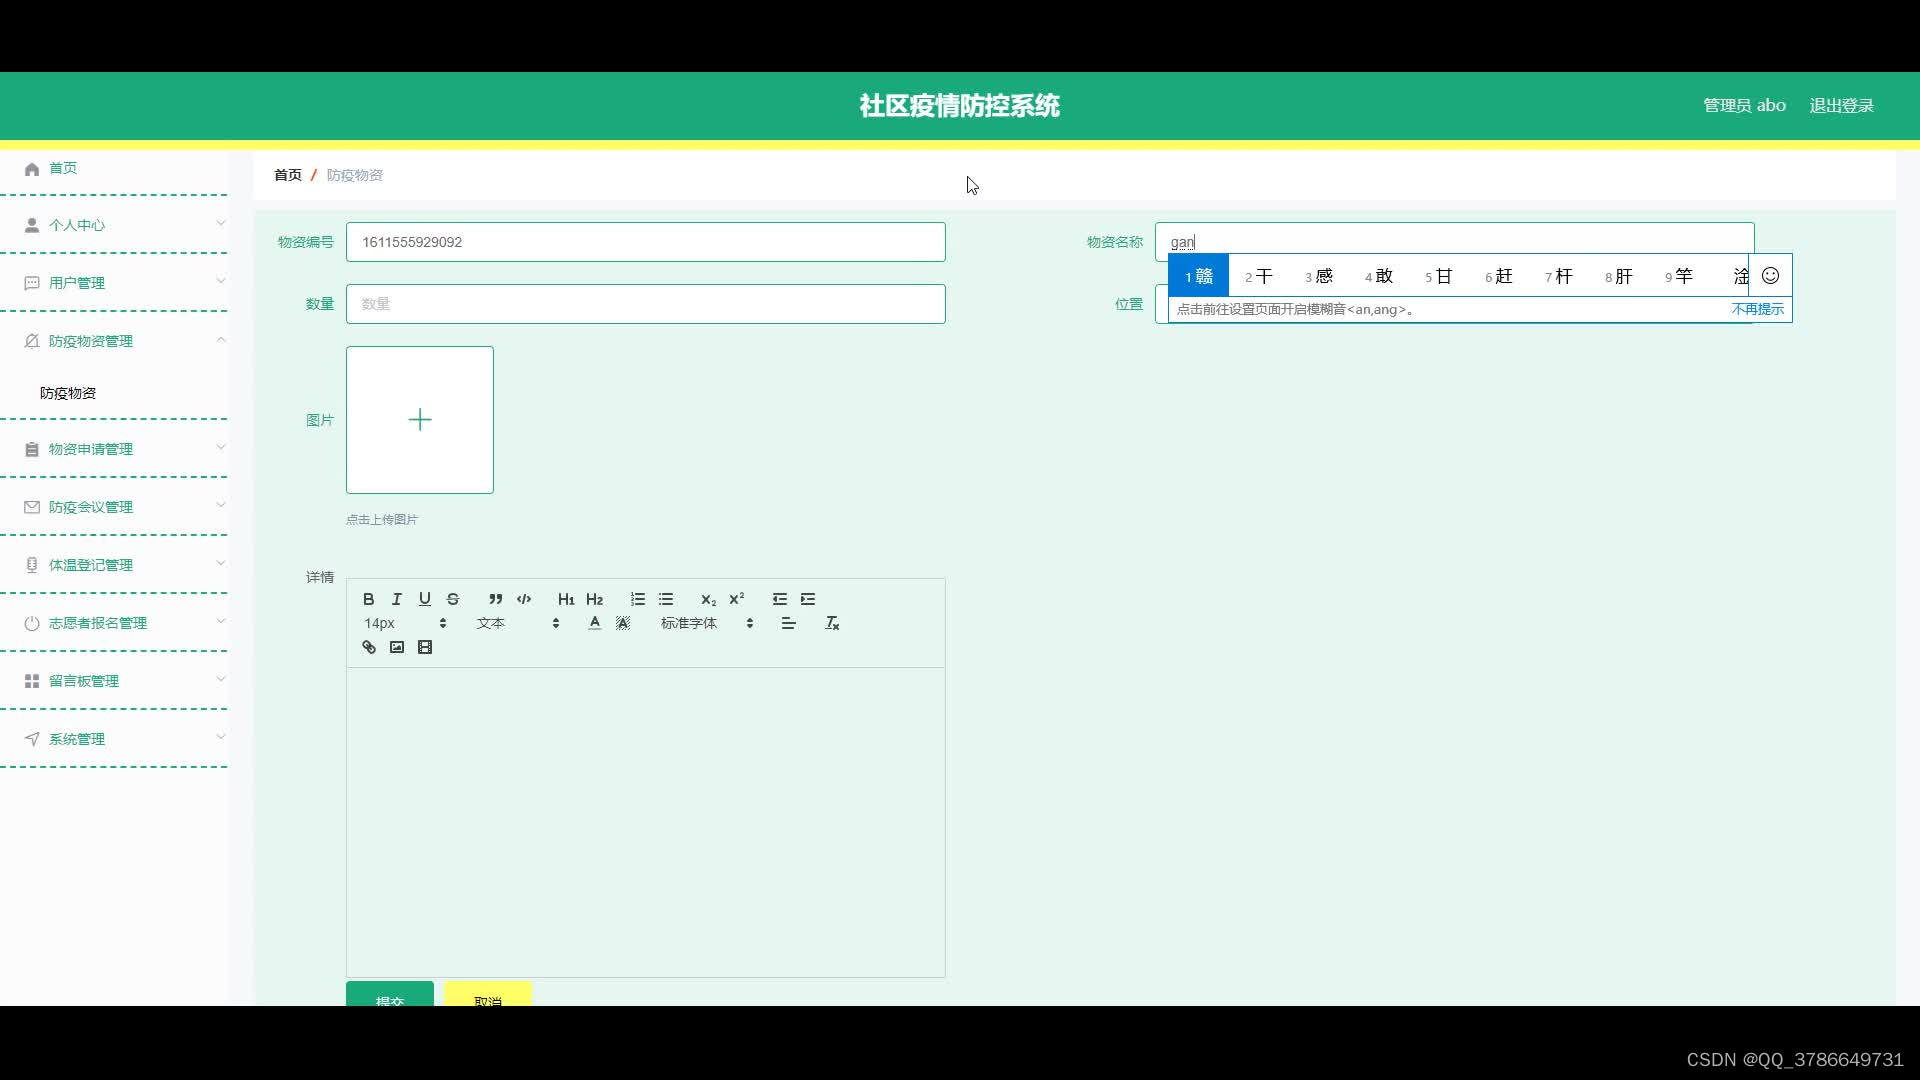Open the 标准字体 font family dropdown

706,623
